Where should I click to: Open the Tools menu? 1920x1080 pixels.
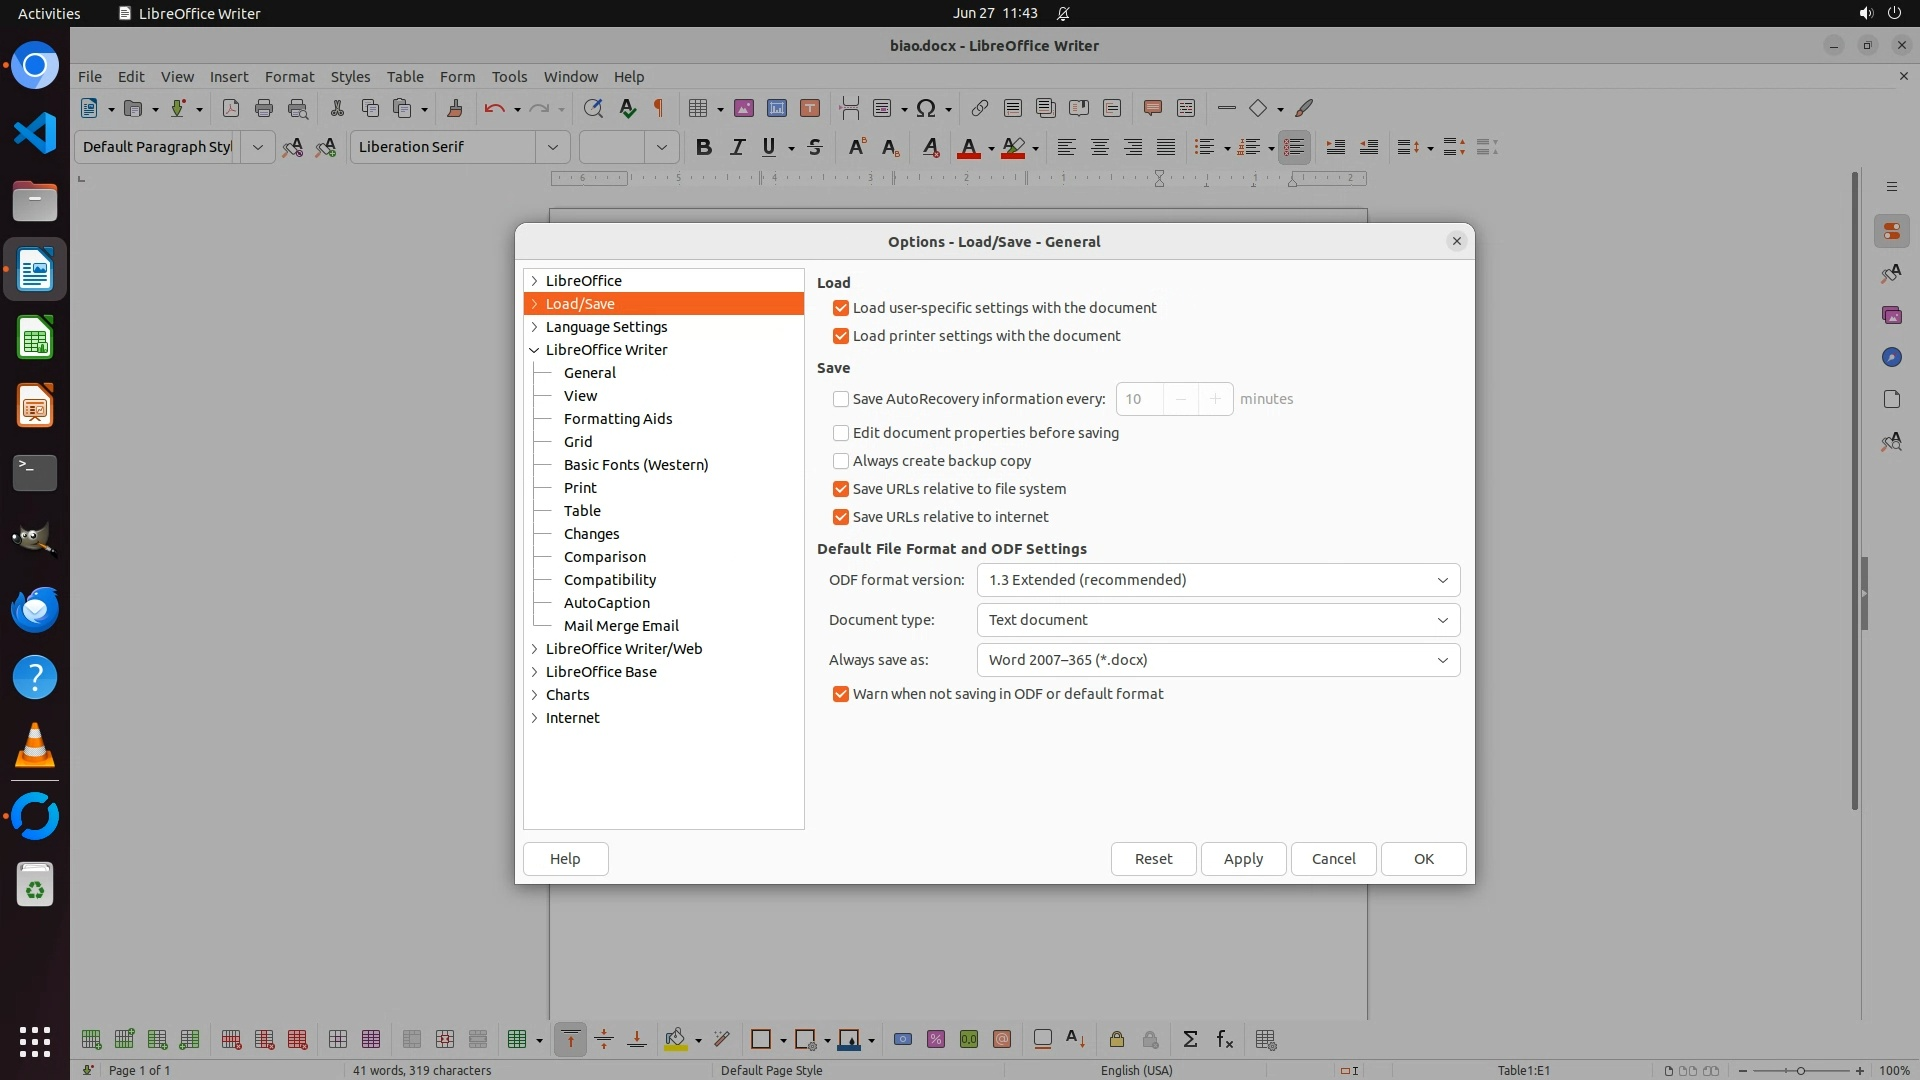(508, 76)
